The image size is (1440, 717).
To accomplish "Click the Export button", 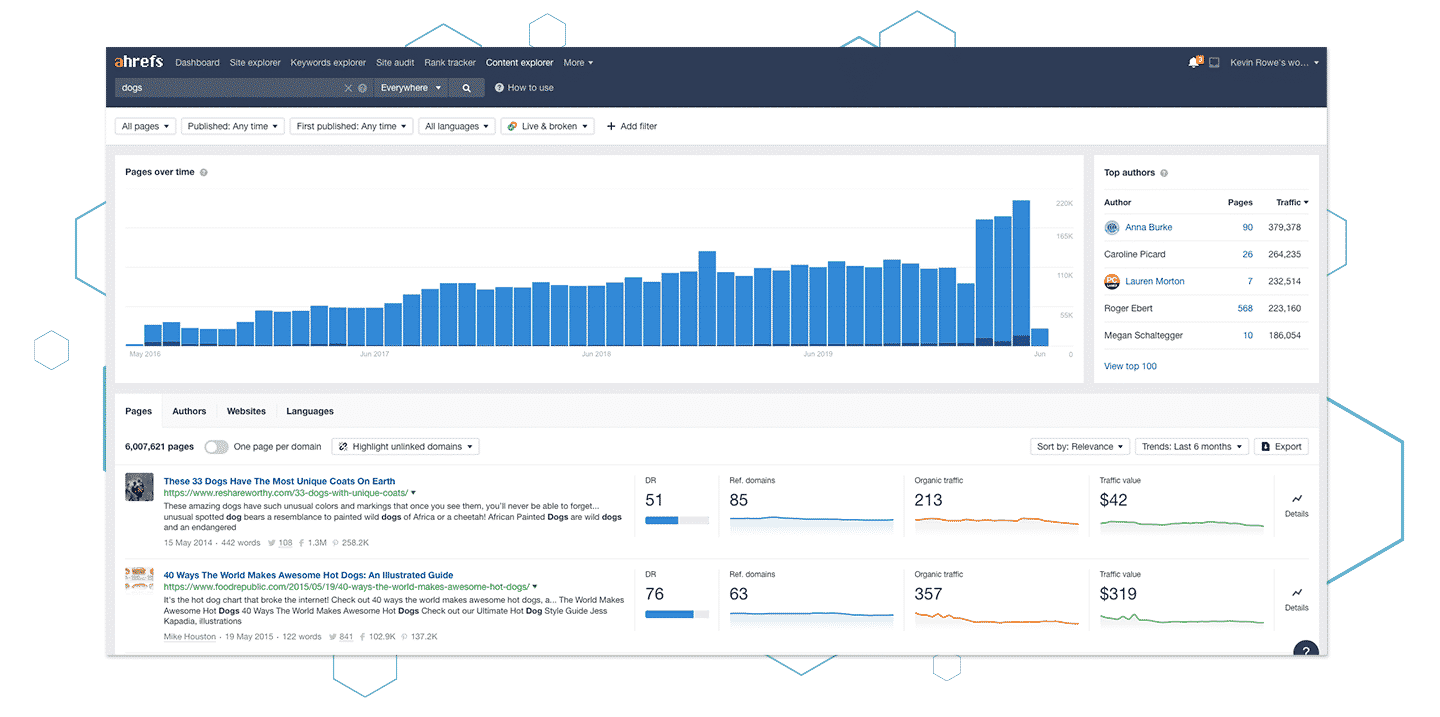I will point(1281,447).
